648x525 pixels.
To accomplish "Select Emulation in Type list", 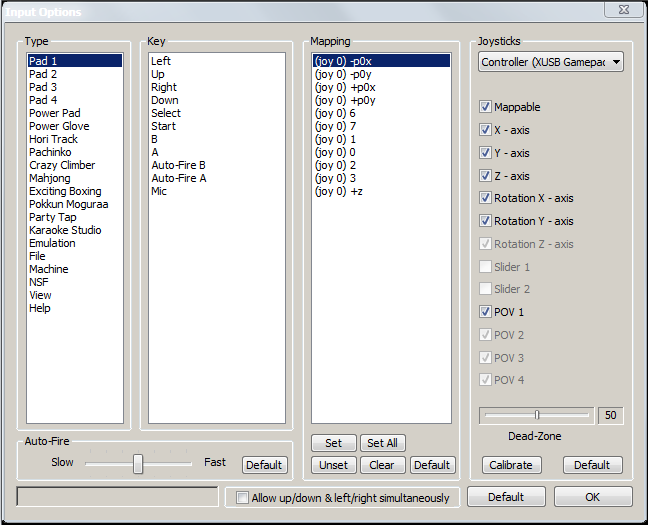I will (75, 243).
